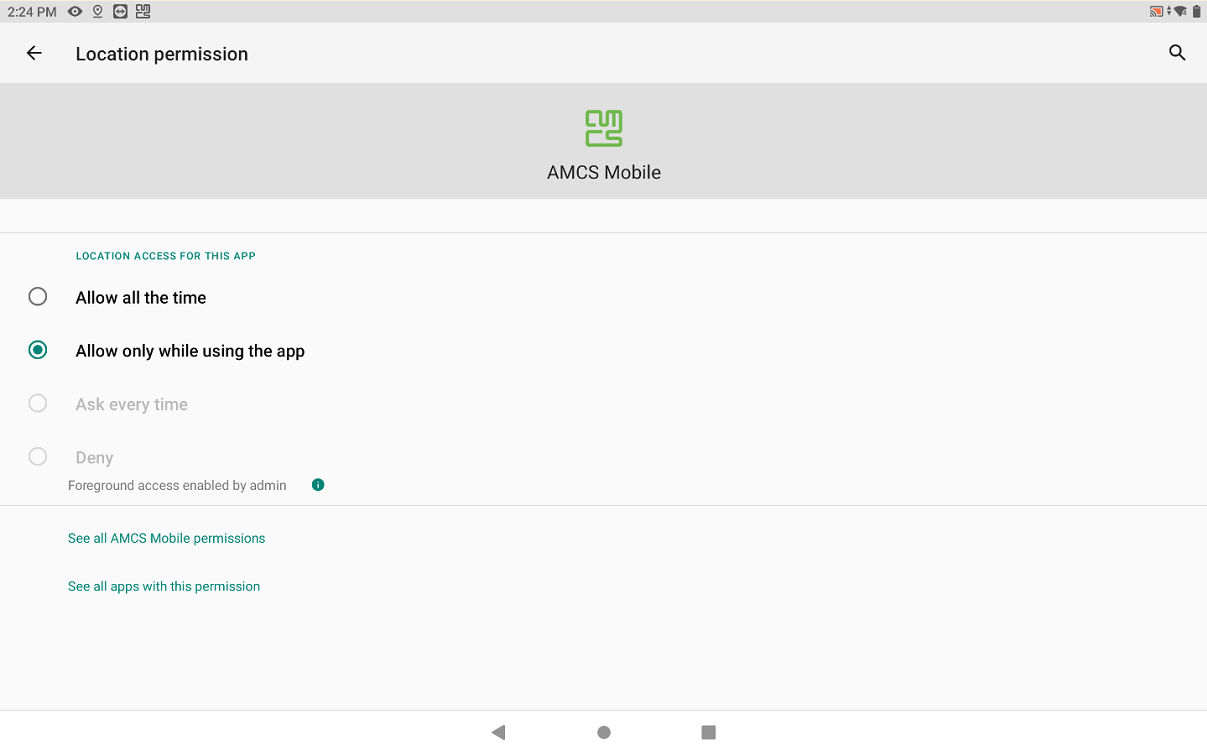
Task: Tap the AMCS Mobile app icon
Action: click(603, 128)
